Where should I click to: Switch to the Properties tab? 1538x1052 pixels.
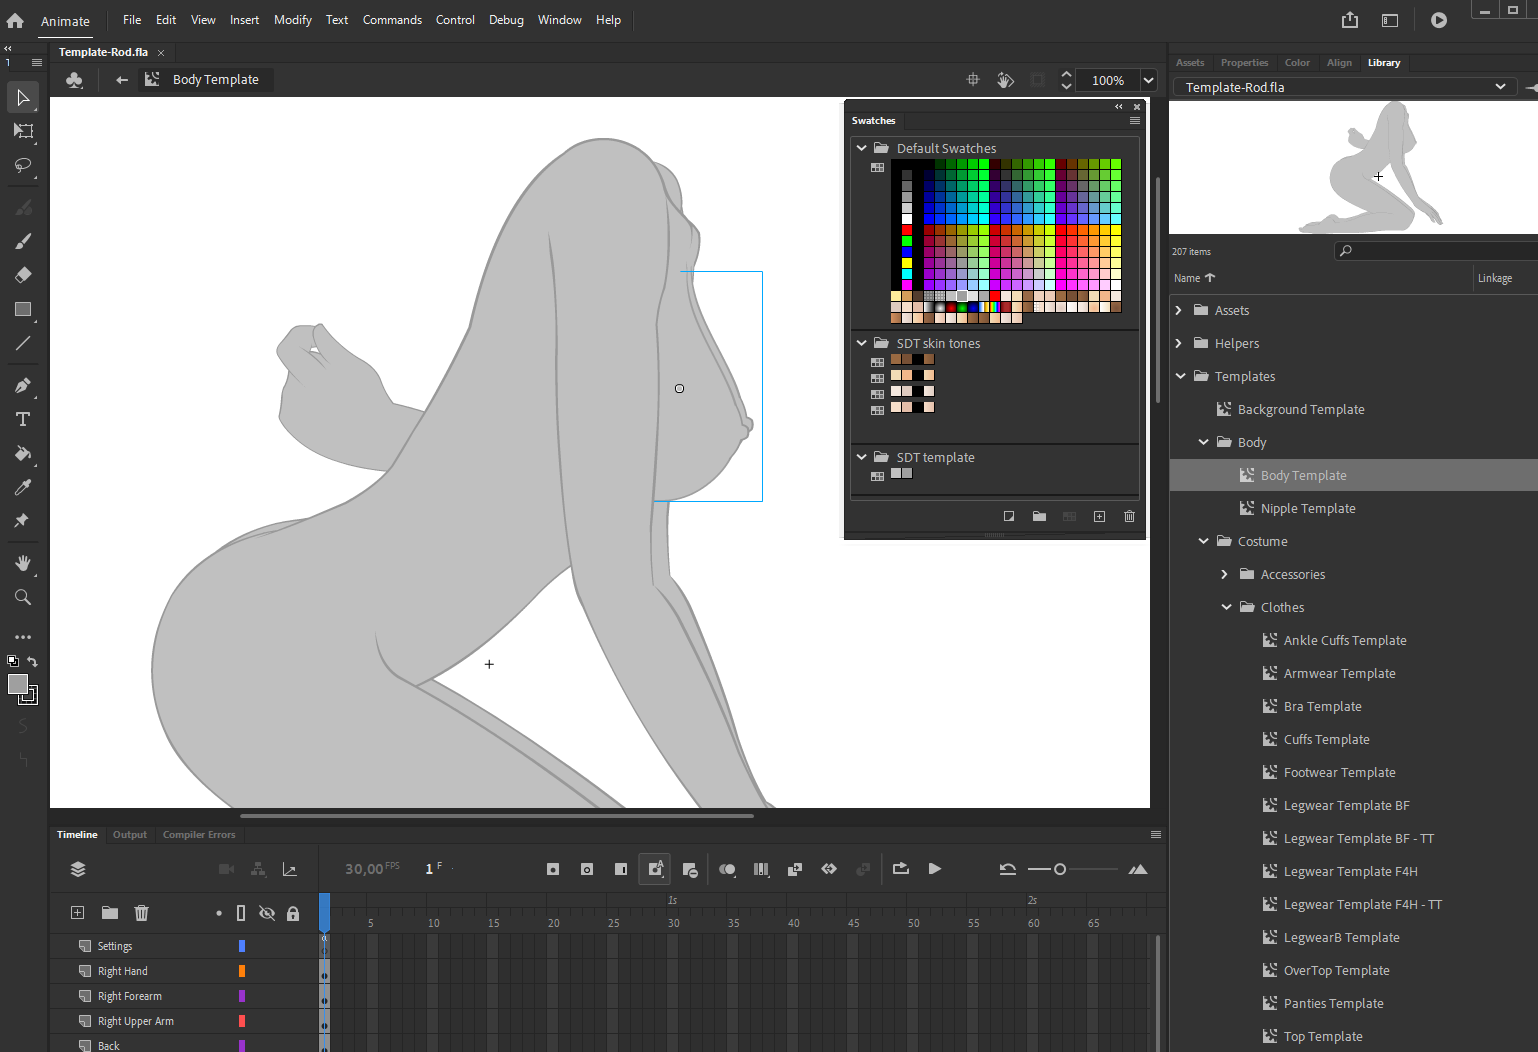(x=1244, y=63)
